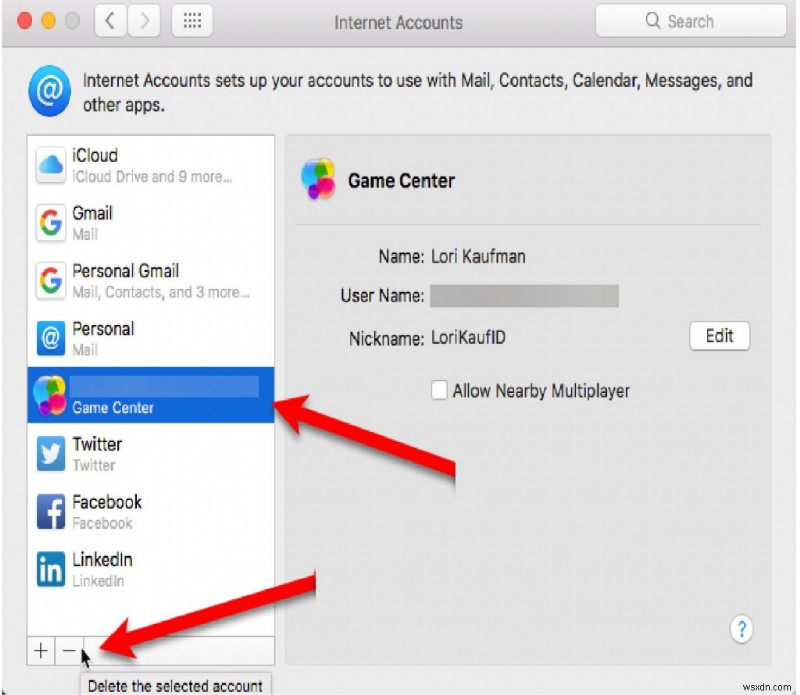Delete the selected account with minus button

click(x=67, y=651)
